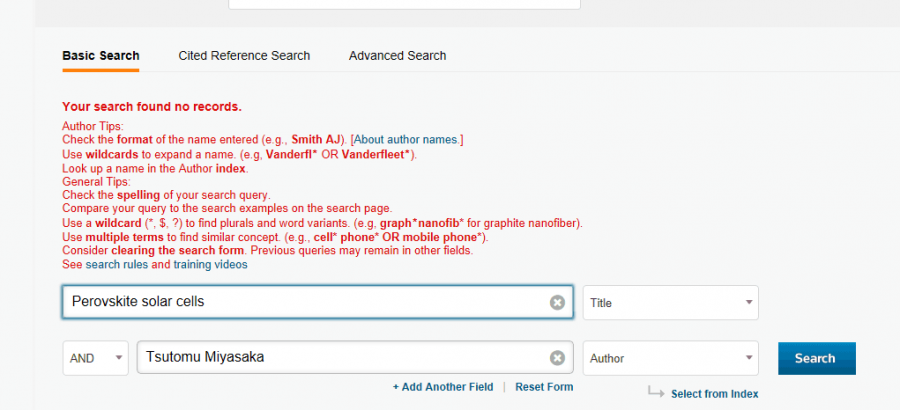Image resolution: width=900 pixels, height=410 pixels.
Task: Open the training videos link
Action: (210, 265)
